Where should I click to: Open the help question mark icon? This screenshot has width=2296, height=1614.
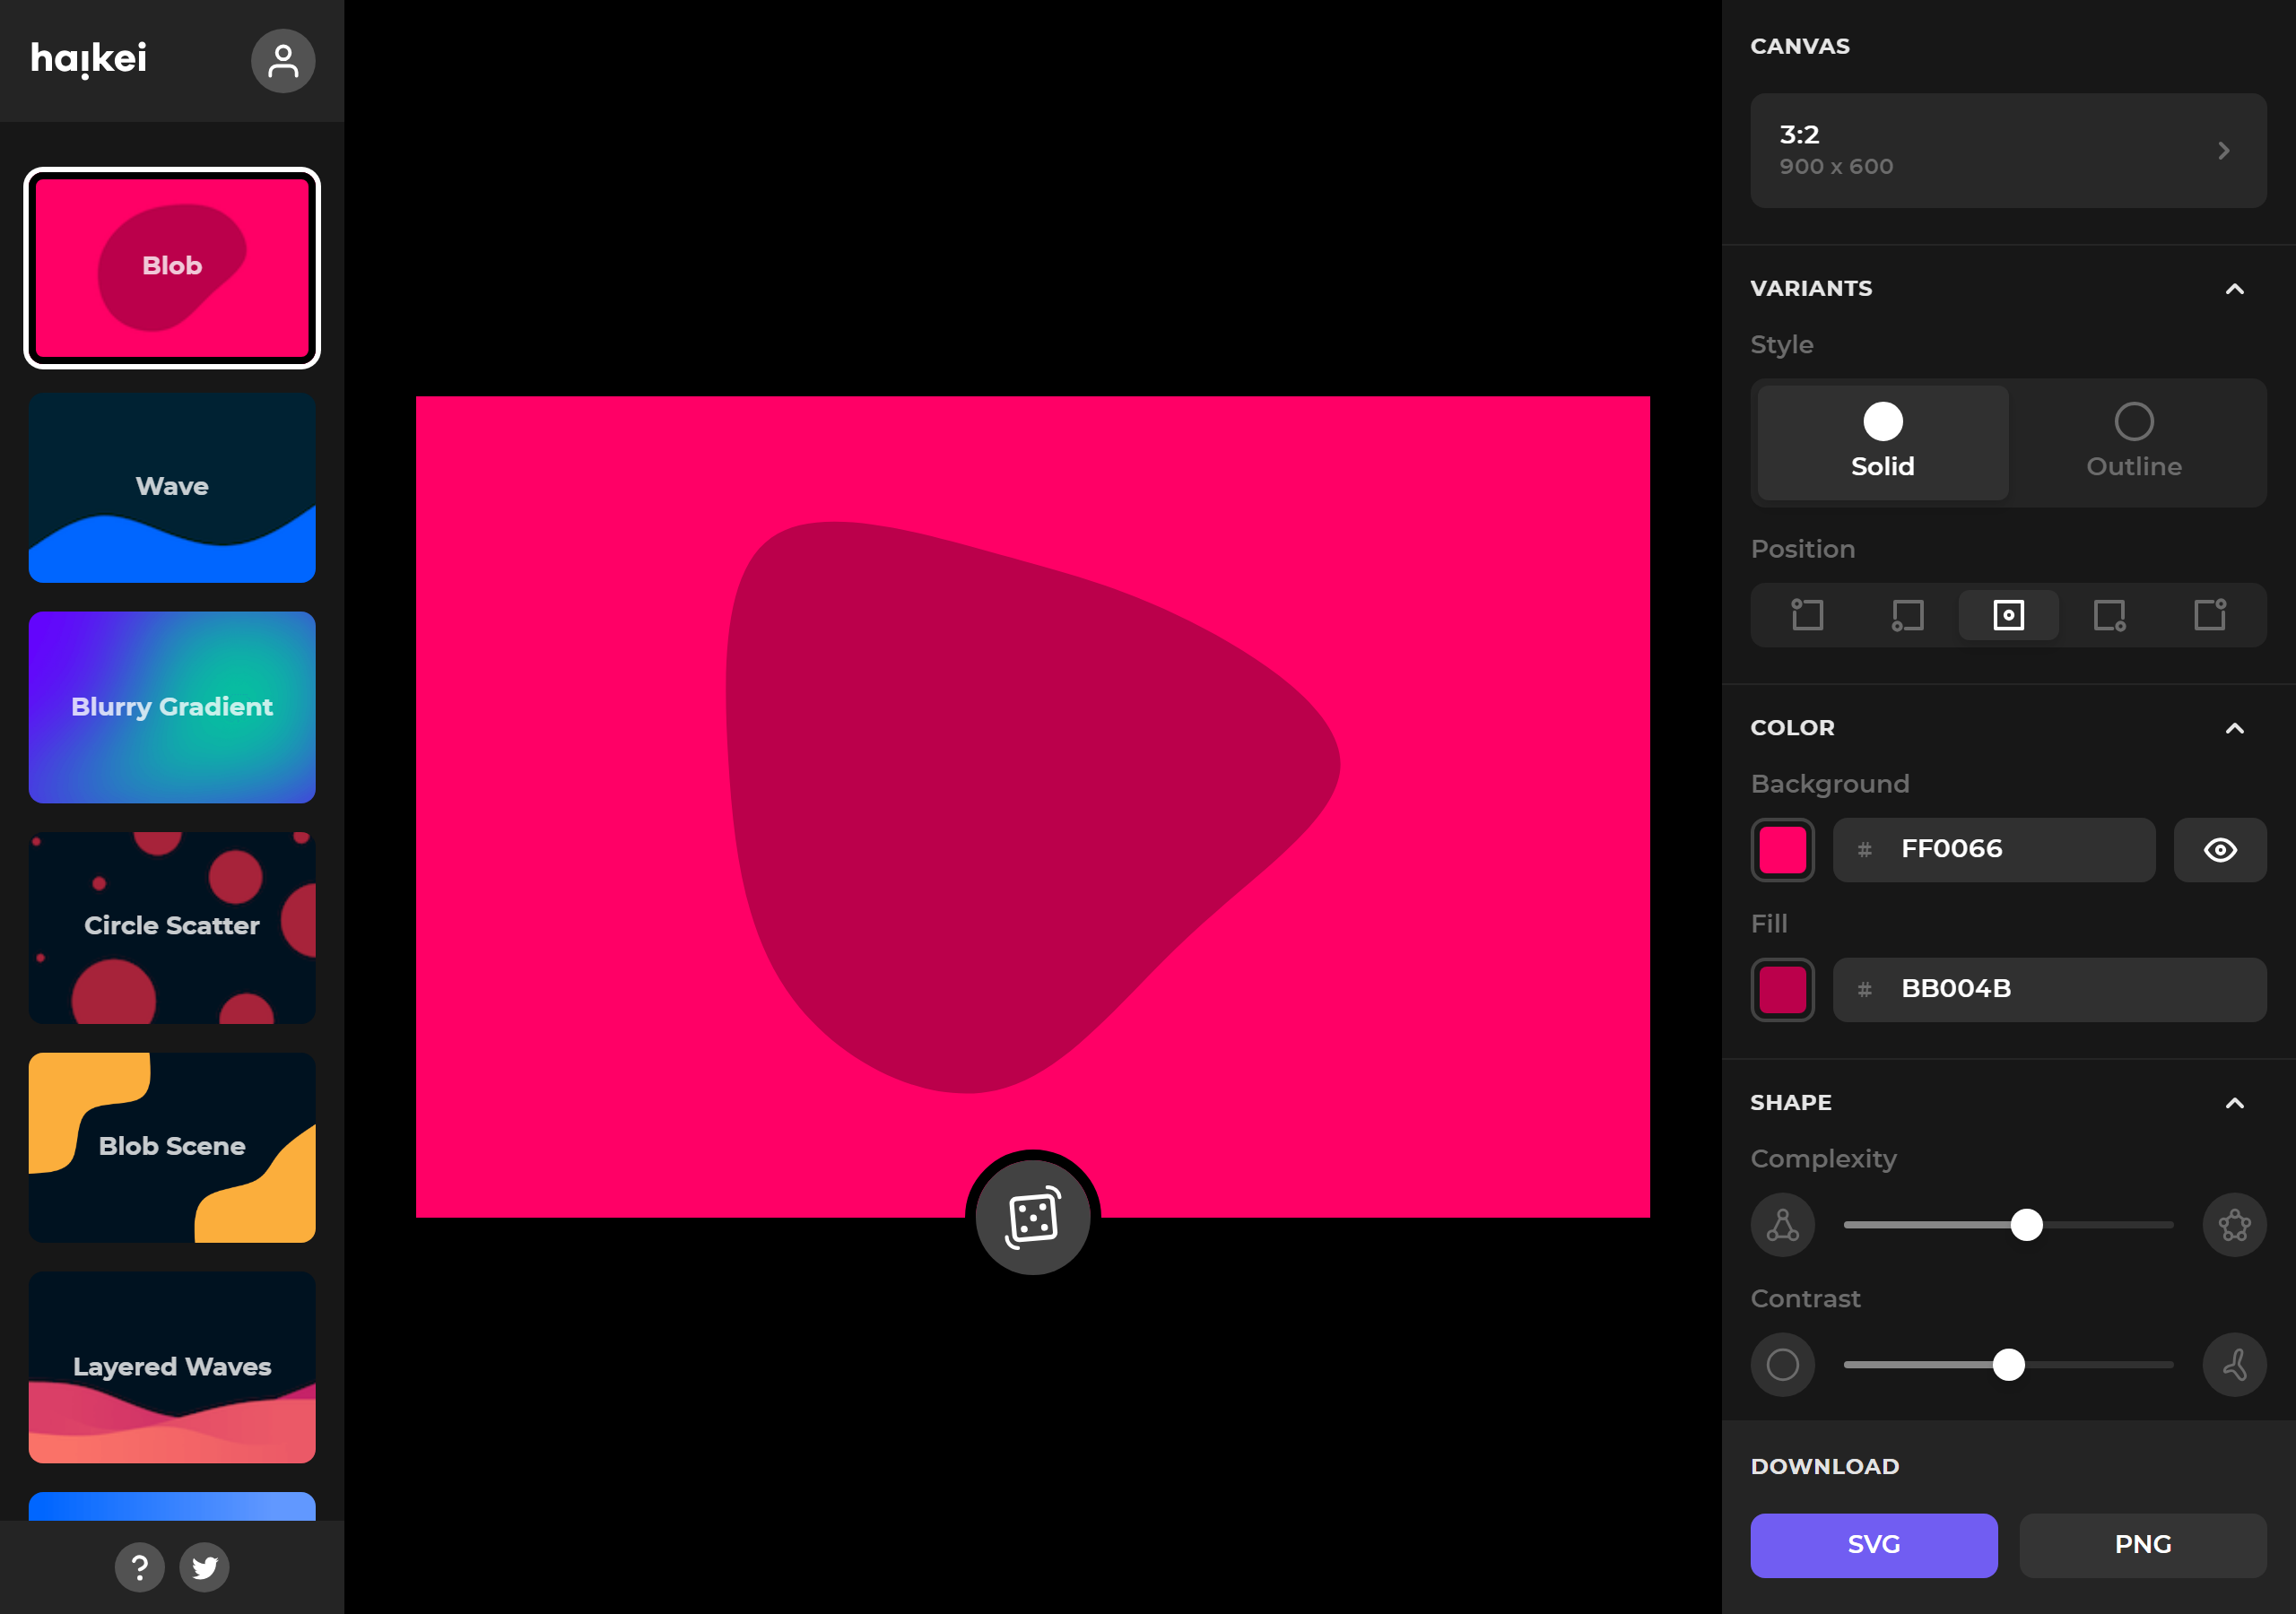click(x=140, y=1567)
